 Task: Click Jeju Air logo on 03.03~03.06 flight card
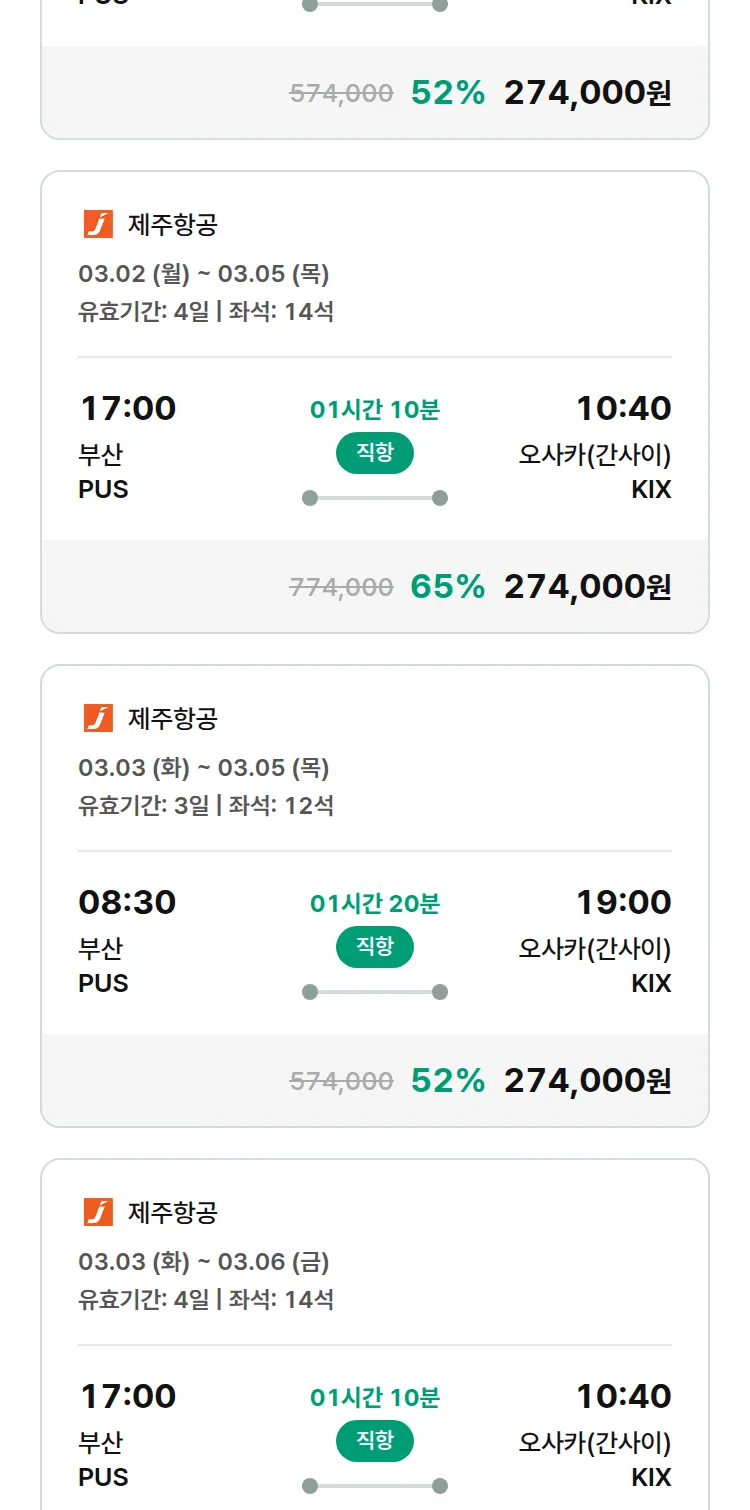[98, 1212]
